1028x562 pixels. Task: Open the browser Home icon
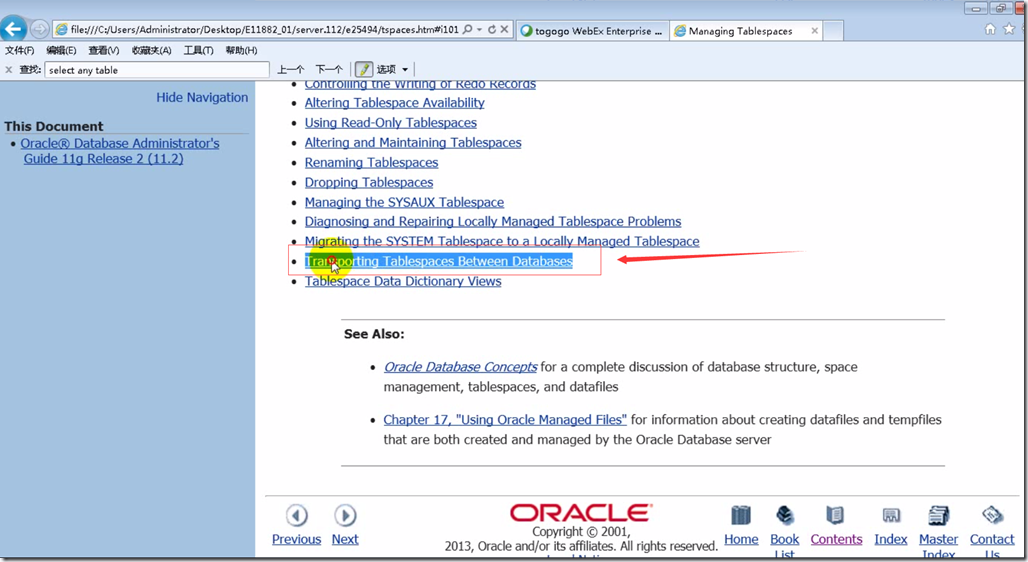(x=990, y=29)
